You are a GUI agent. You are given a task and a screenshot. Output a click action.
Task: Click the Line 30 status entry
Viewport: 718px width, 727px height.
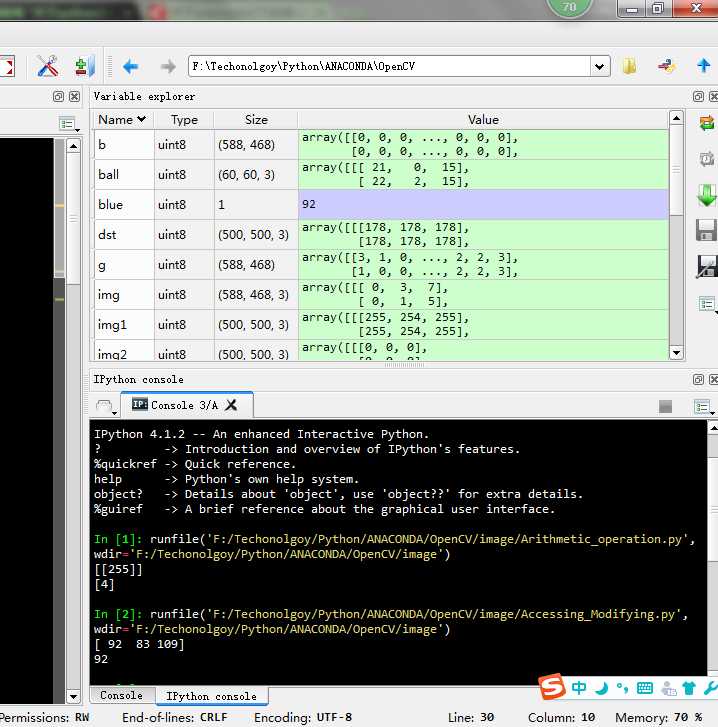pos(471,718)
